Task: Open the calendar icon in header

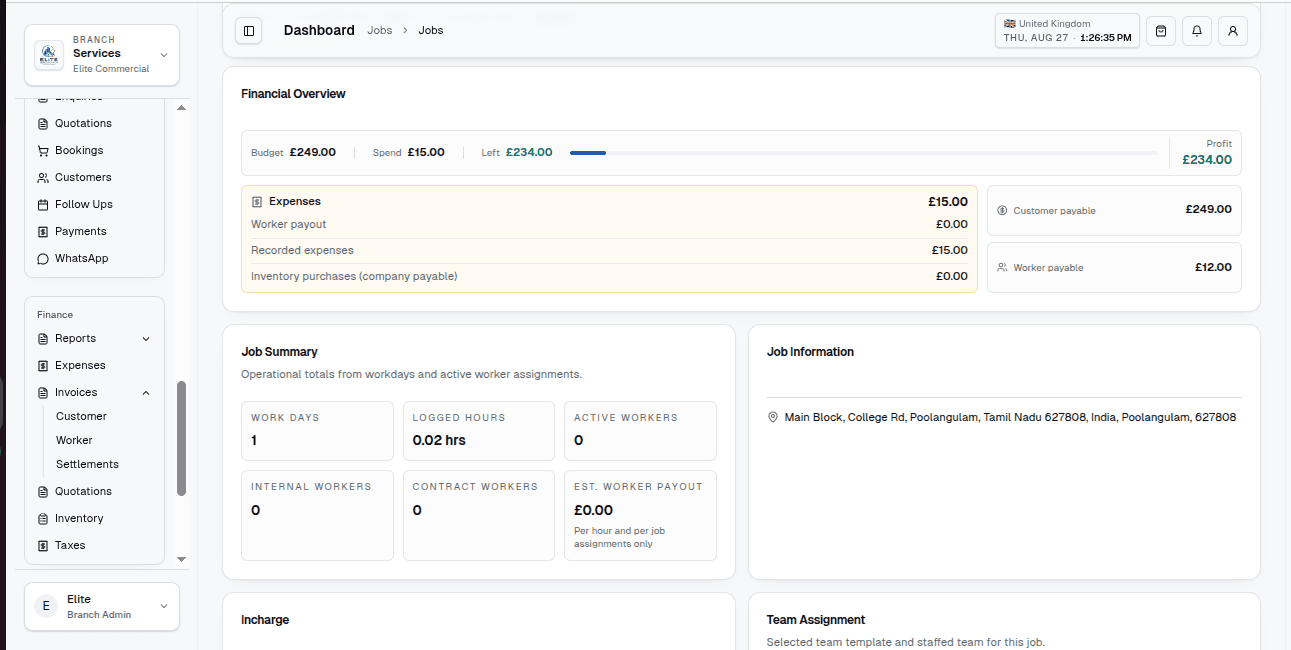Action: [1160, 31]
